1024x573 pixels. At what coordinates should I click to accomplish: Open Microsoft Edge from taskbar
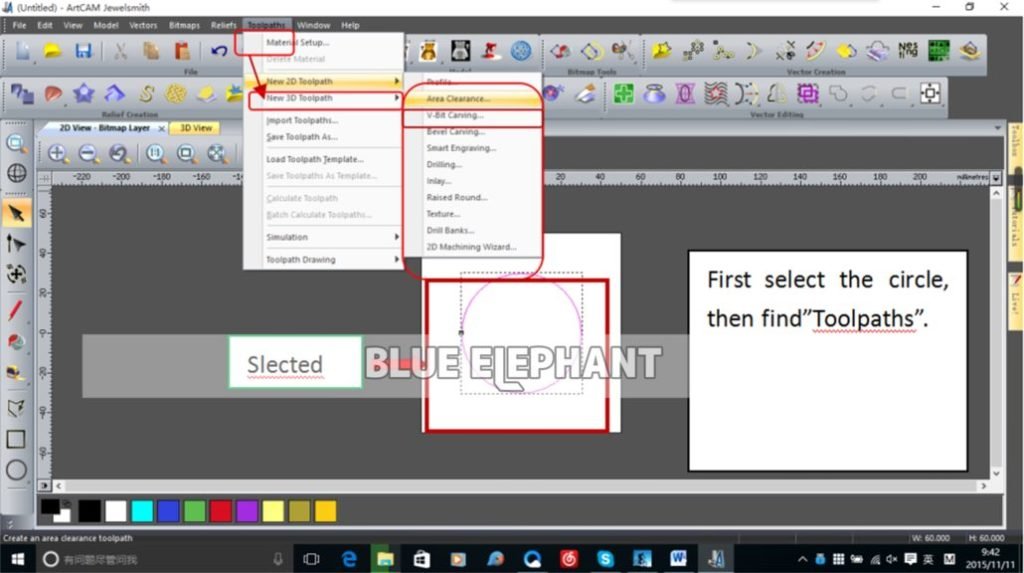349,559
